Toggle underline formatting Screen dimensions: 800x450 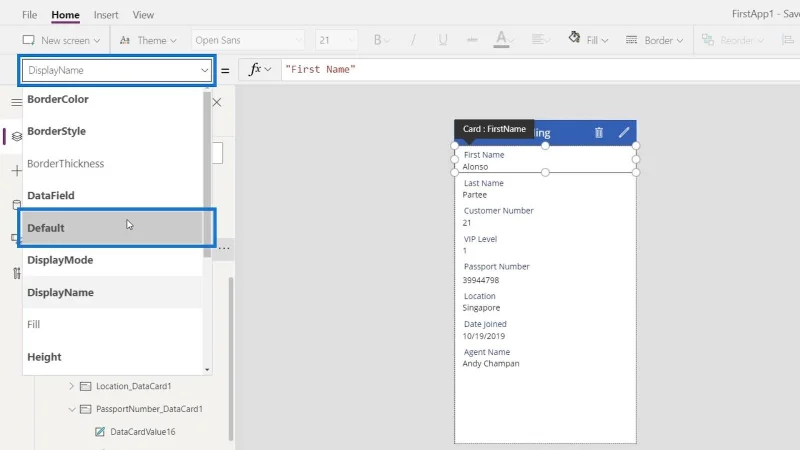tap(443, 40)
